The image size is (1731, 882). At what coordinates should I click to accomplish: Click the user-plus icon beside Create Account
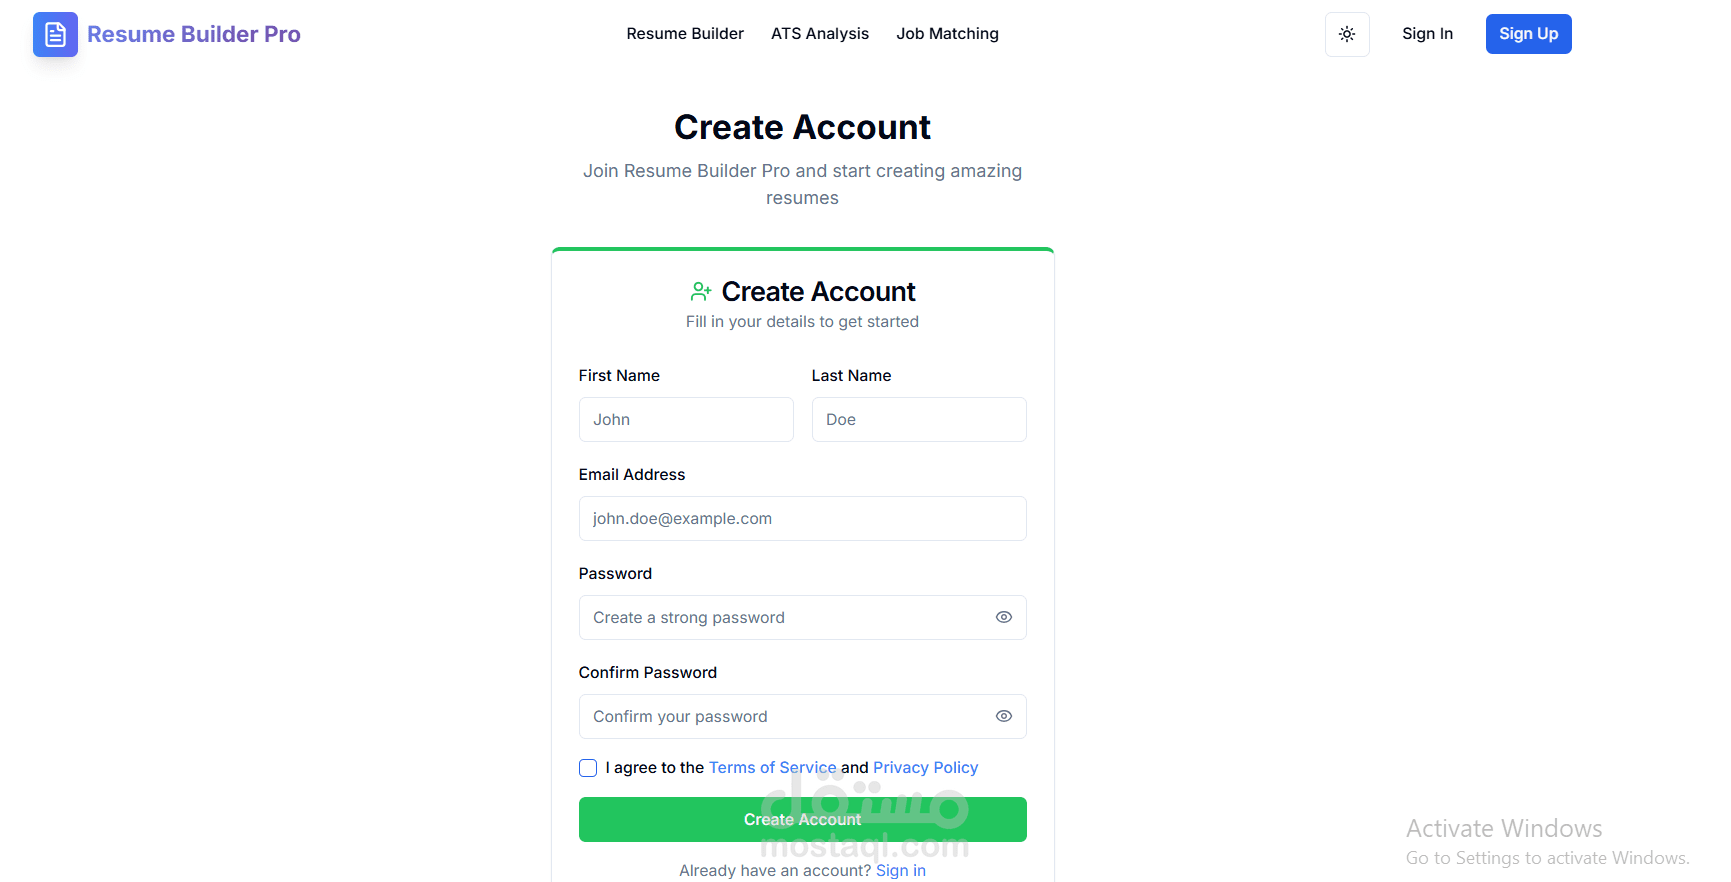tap(700, 292)
